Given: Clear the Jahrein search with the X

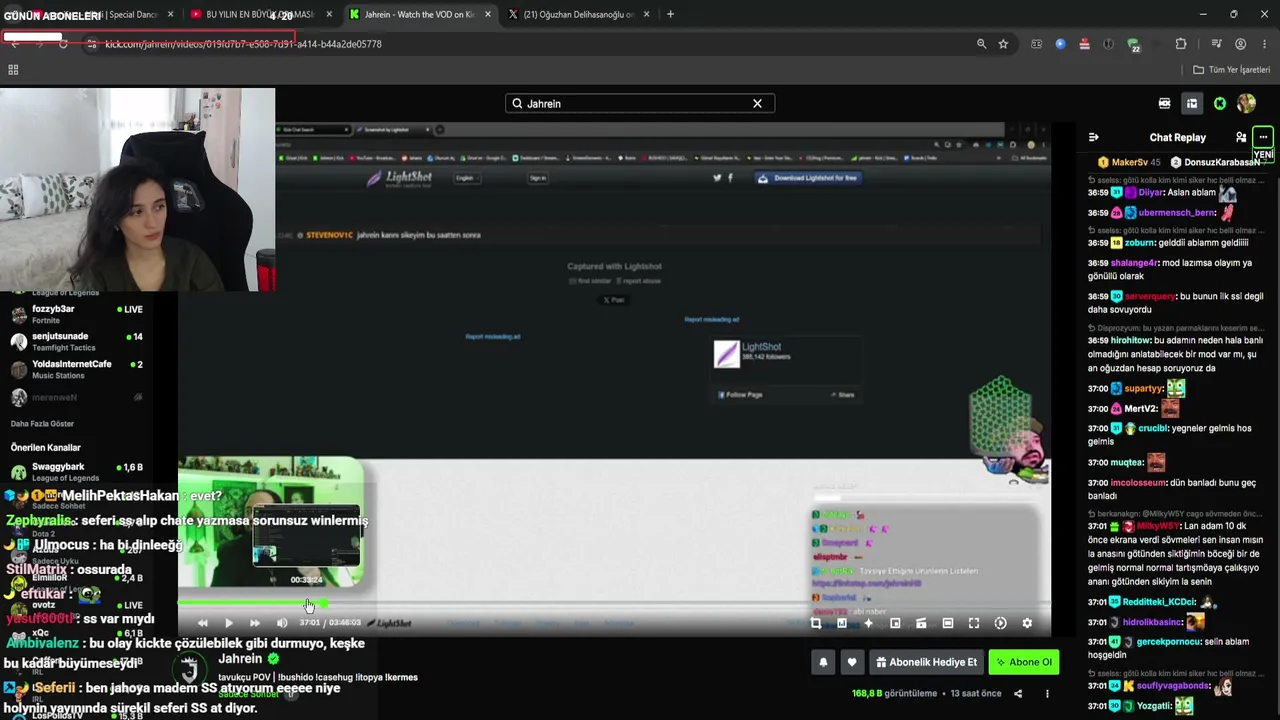Looking at the screenshot, I should point(757,103).
